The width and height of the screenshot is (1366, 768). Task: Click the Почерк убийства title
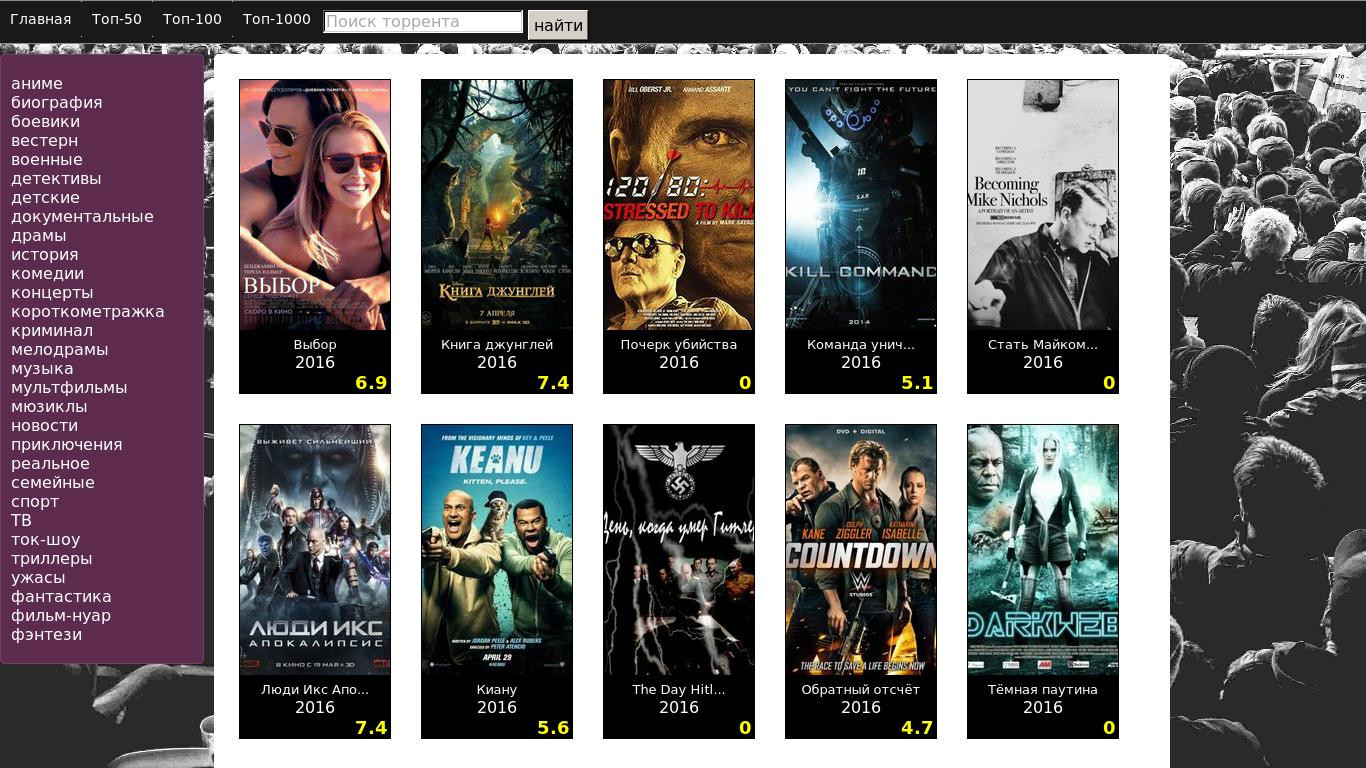679,345
